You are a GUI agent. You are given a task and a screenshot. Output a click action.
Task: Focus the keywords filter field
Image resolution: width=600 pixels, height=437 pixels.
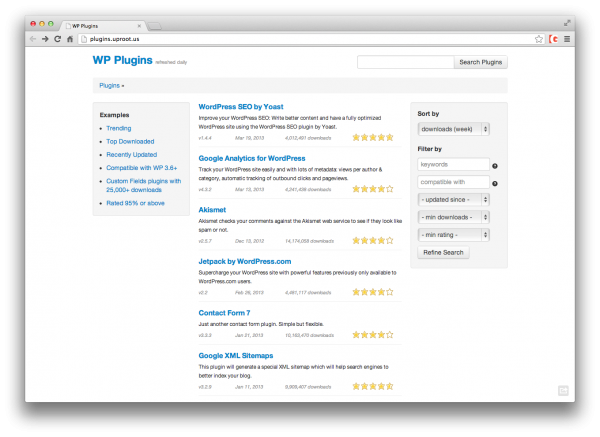tap(453, 165)
